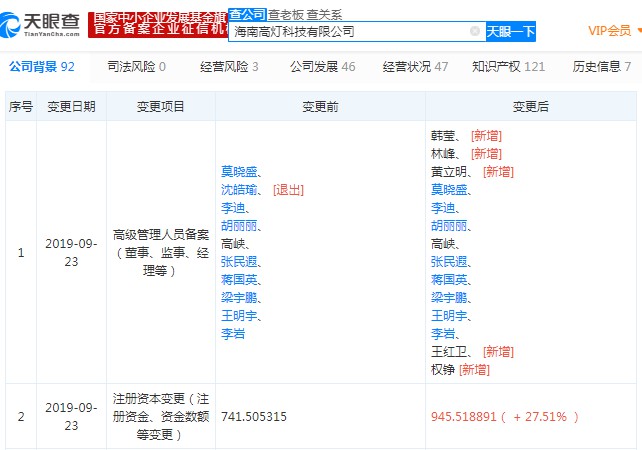Select row 2 date 2019-09-23
The height and width of the screenshot is (450, 642).
click(x=71, y=416)
